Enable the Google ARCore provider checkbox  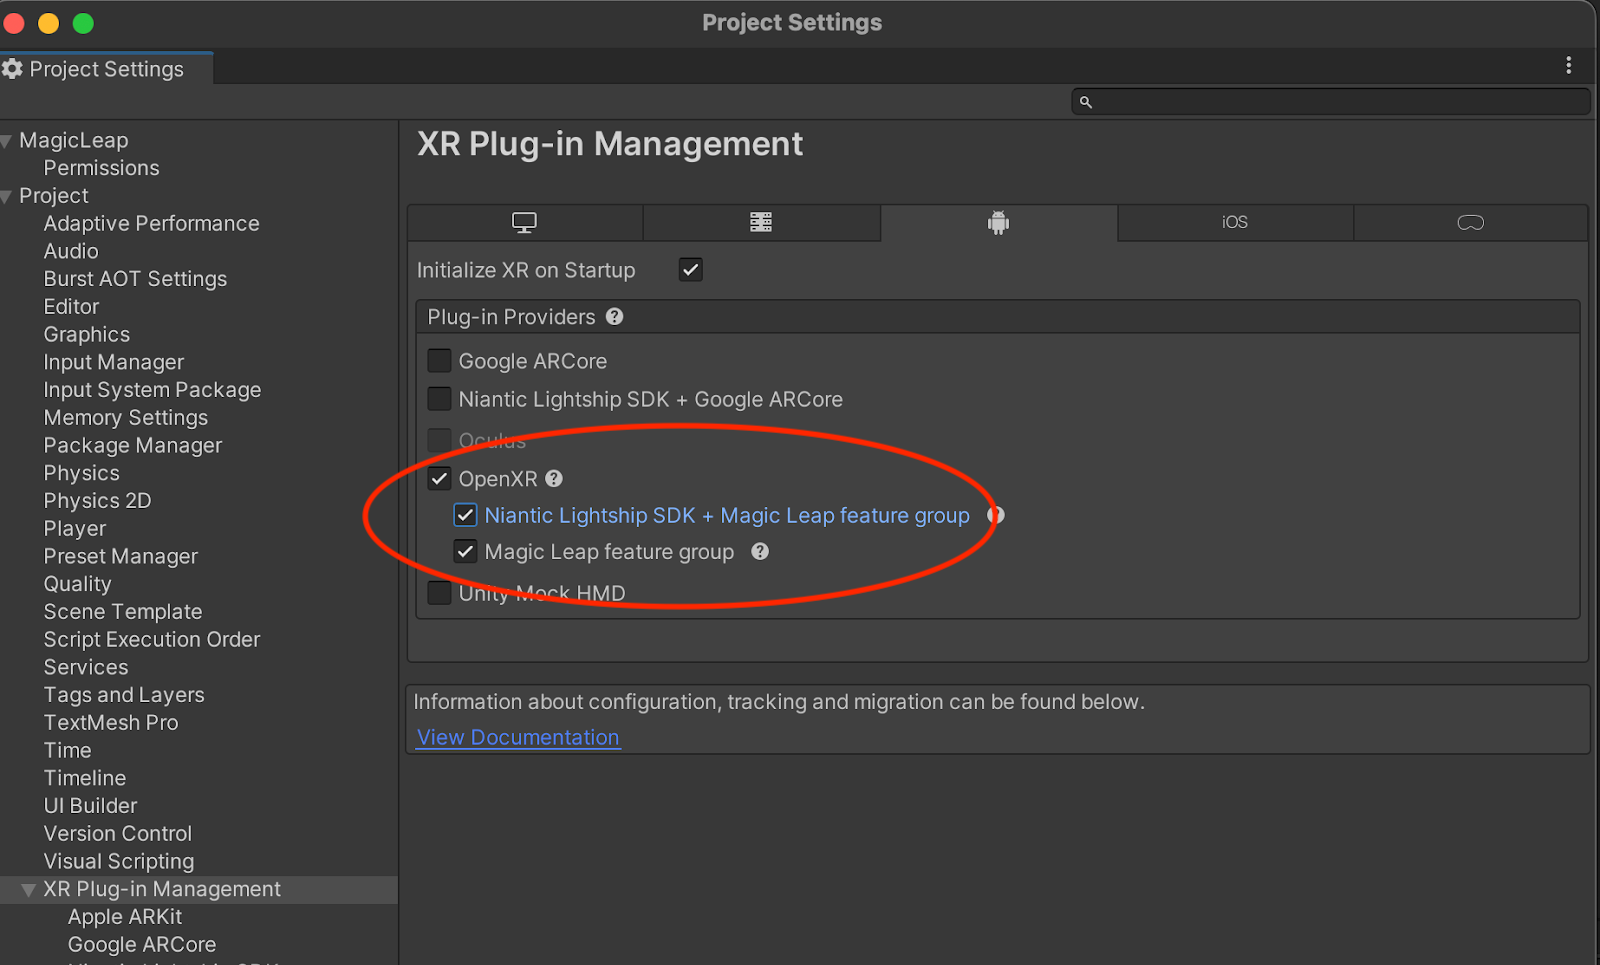coord(439,361)
